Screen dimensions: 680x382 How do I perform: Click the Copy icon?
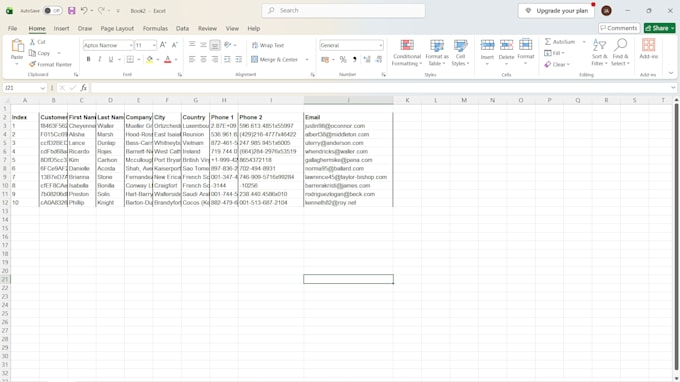(x=32, y=53)
